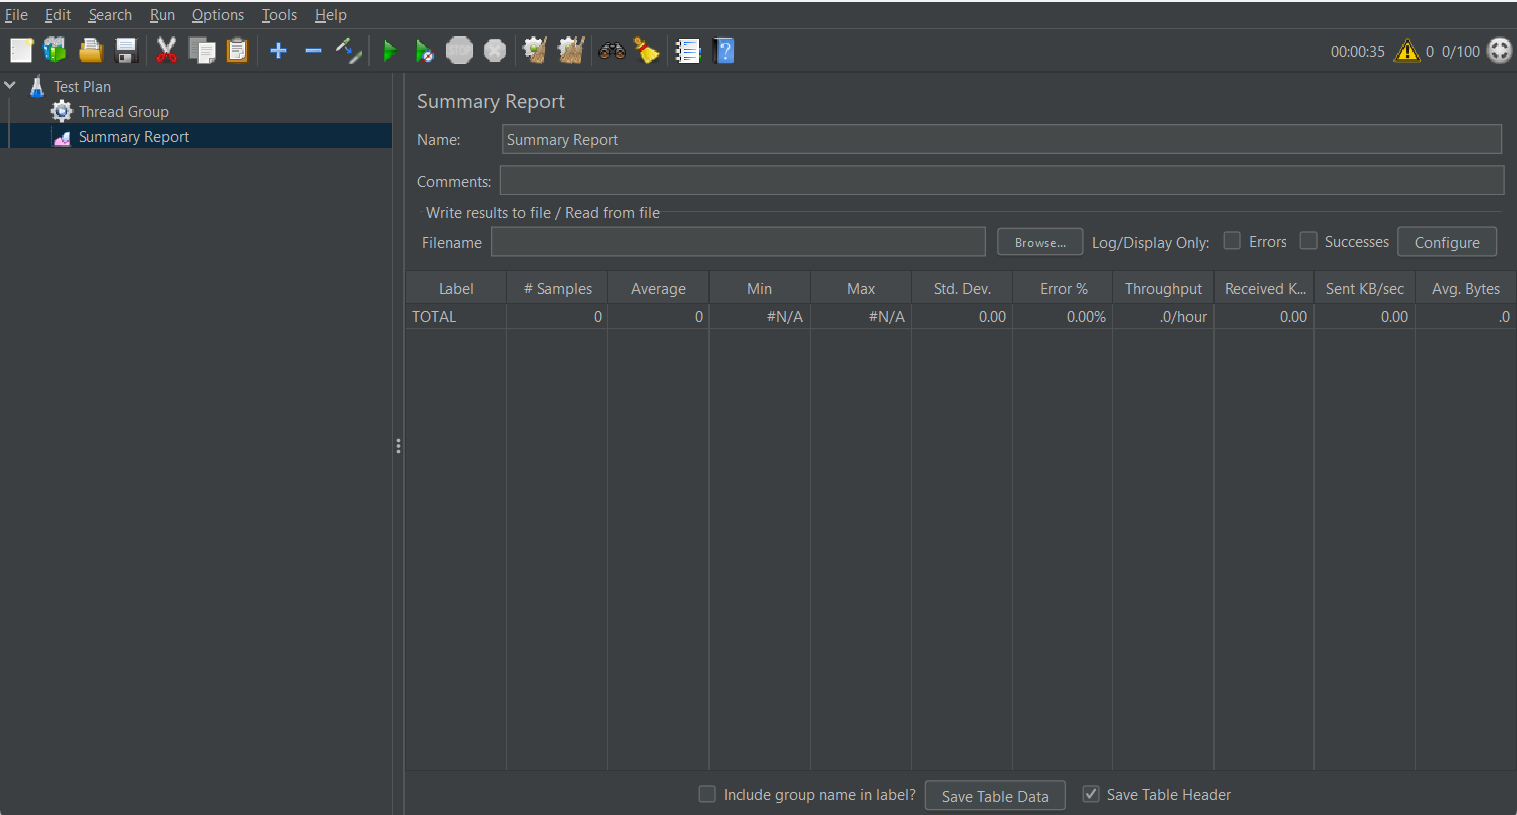Open the File menu
Viewport: 1517px width, 815px height.
16,15
